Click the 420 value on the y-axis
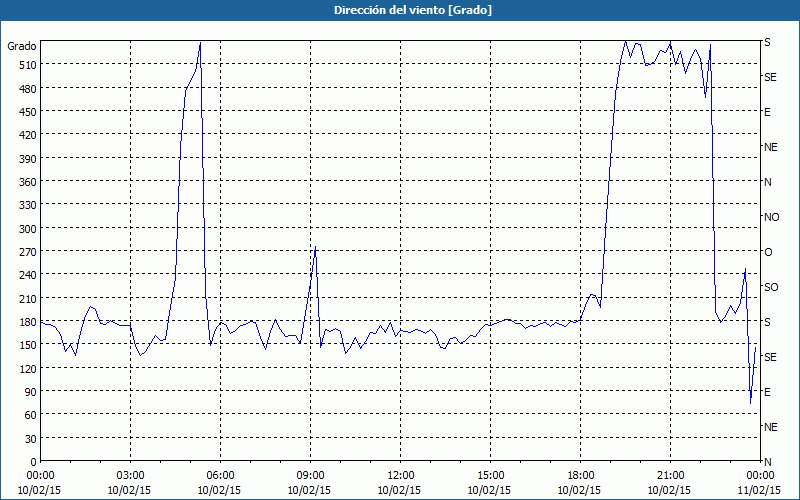Screen dimensions: 800x500 click(x=28, y=135)
